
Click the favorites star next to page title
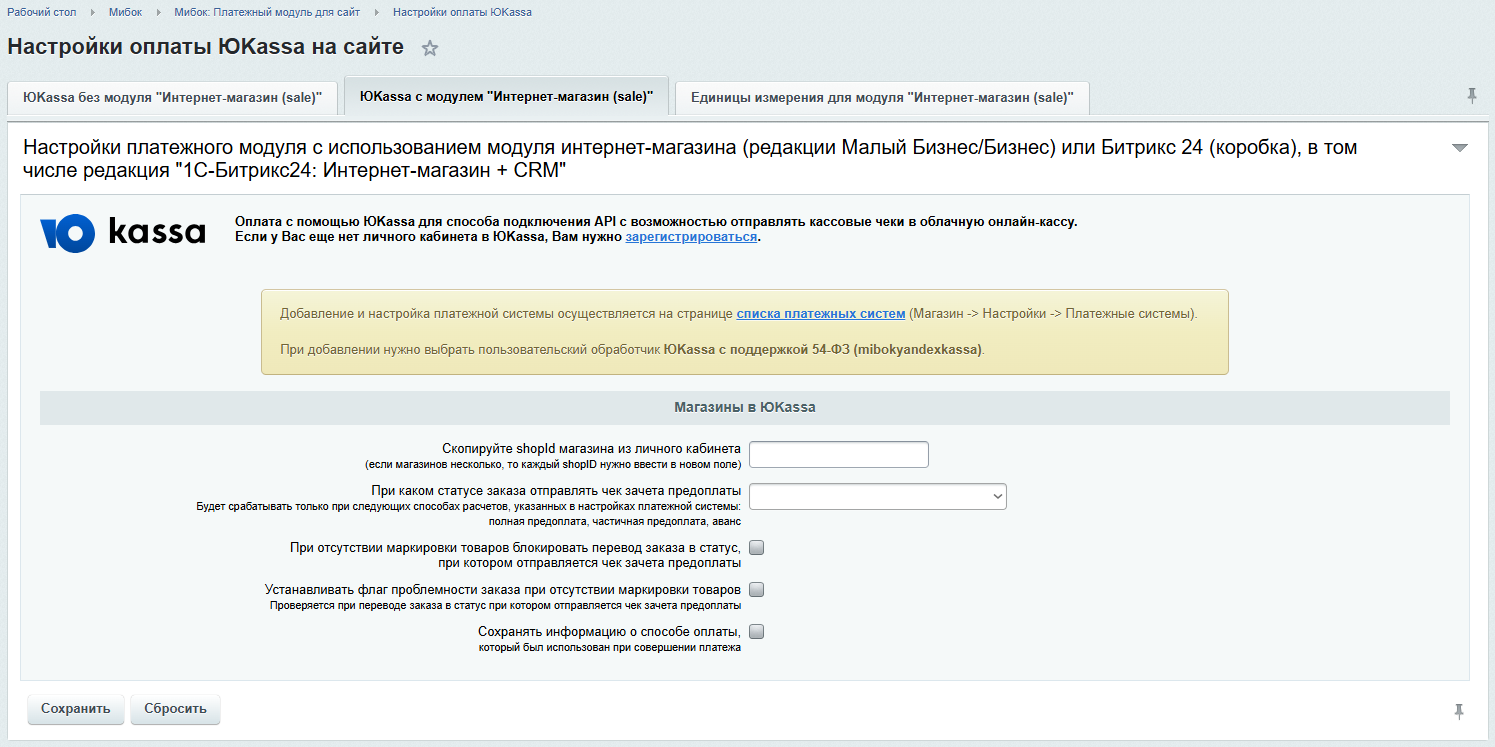coord(430,48)
